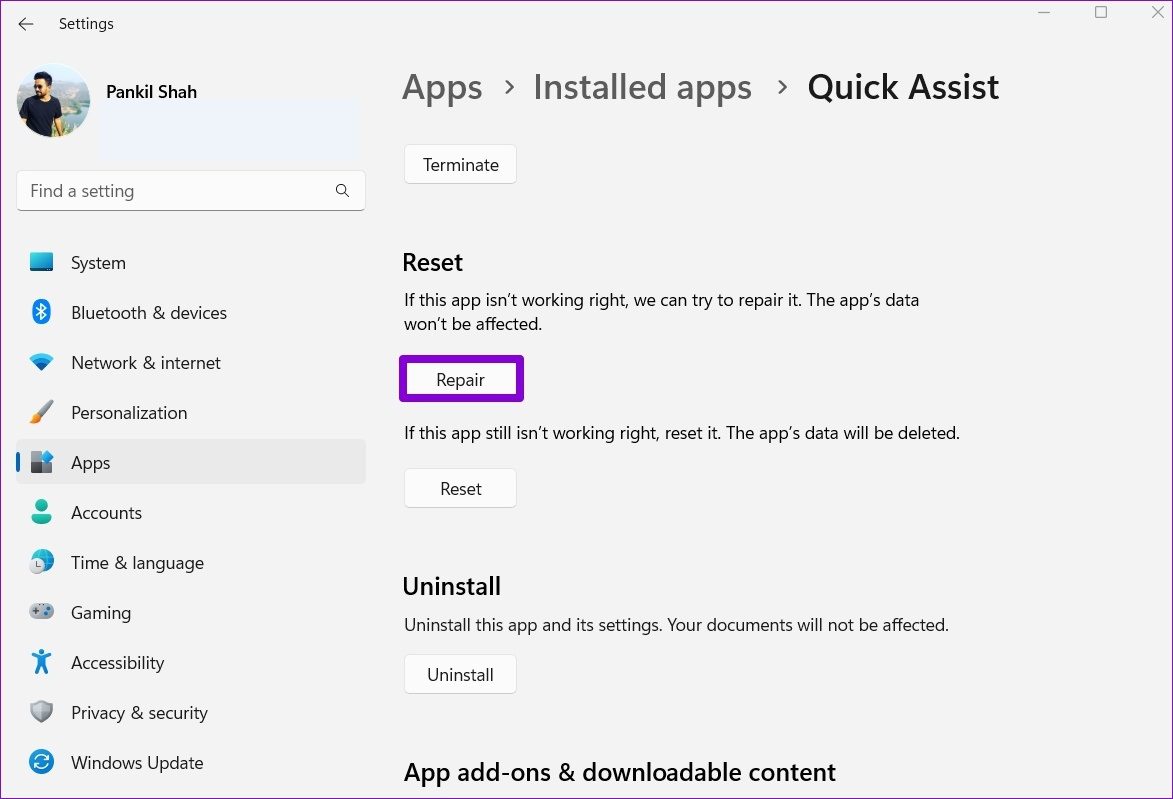
Task: Click the Quick Assist breadcrumb title
Action: 903,88
